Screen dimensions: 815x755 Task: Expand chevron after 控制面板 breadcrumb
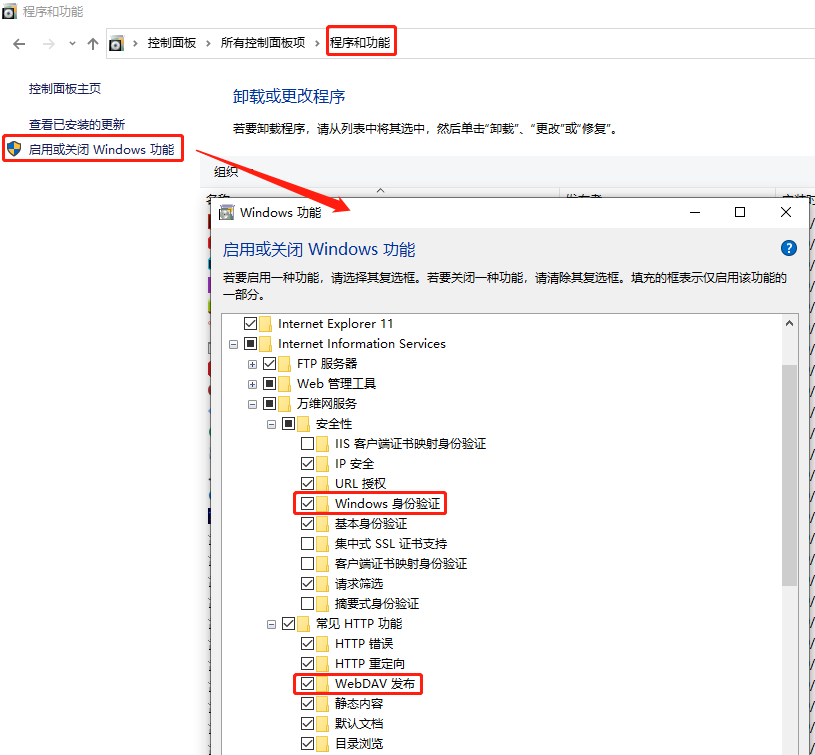point(208,43)
